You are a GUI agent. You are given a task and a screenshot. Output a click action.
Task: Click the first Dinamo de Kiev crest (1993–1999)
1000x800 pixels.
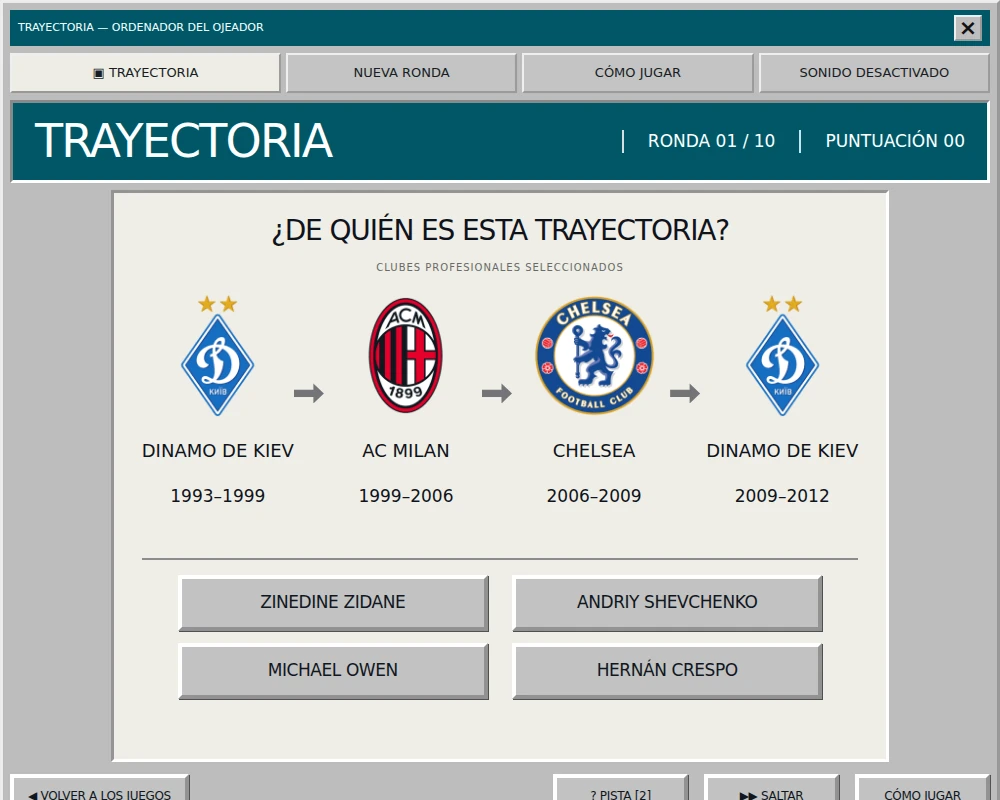pyautogui.click(x=217, y=355)
